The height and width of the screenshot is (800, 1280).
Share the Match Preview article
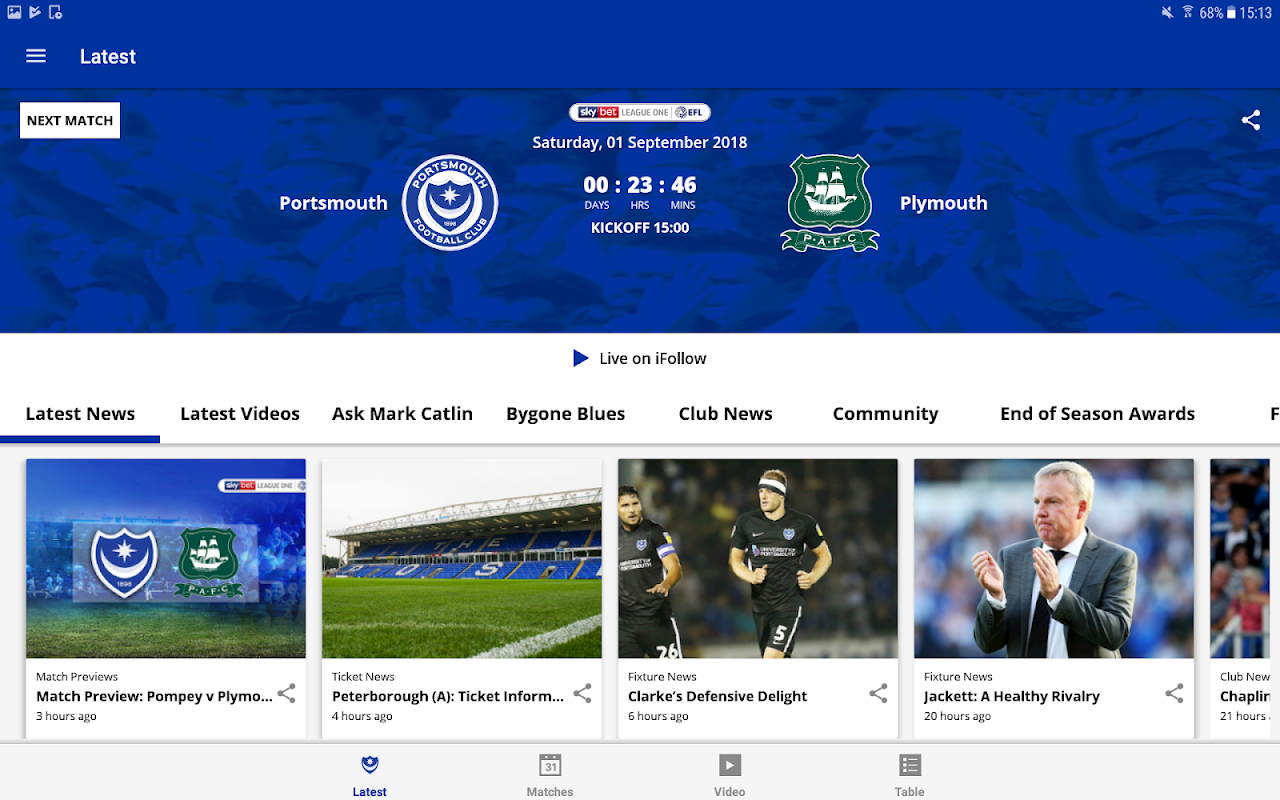pos(286,693)
